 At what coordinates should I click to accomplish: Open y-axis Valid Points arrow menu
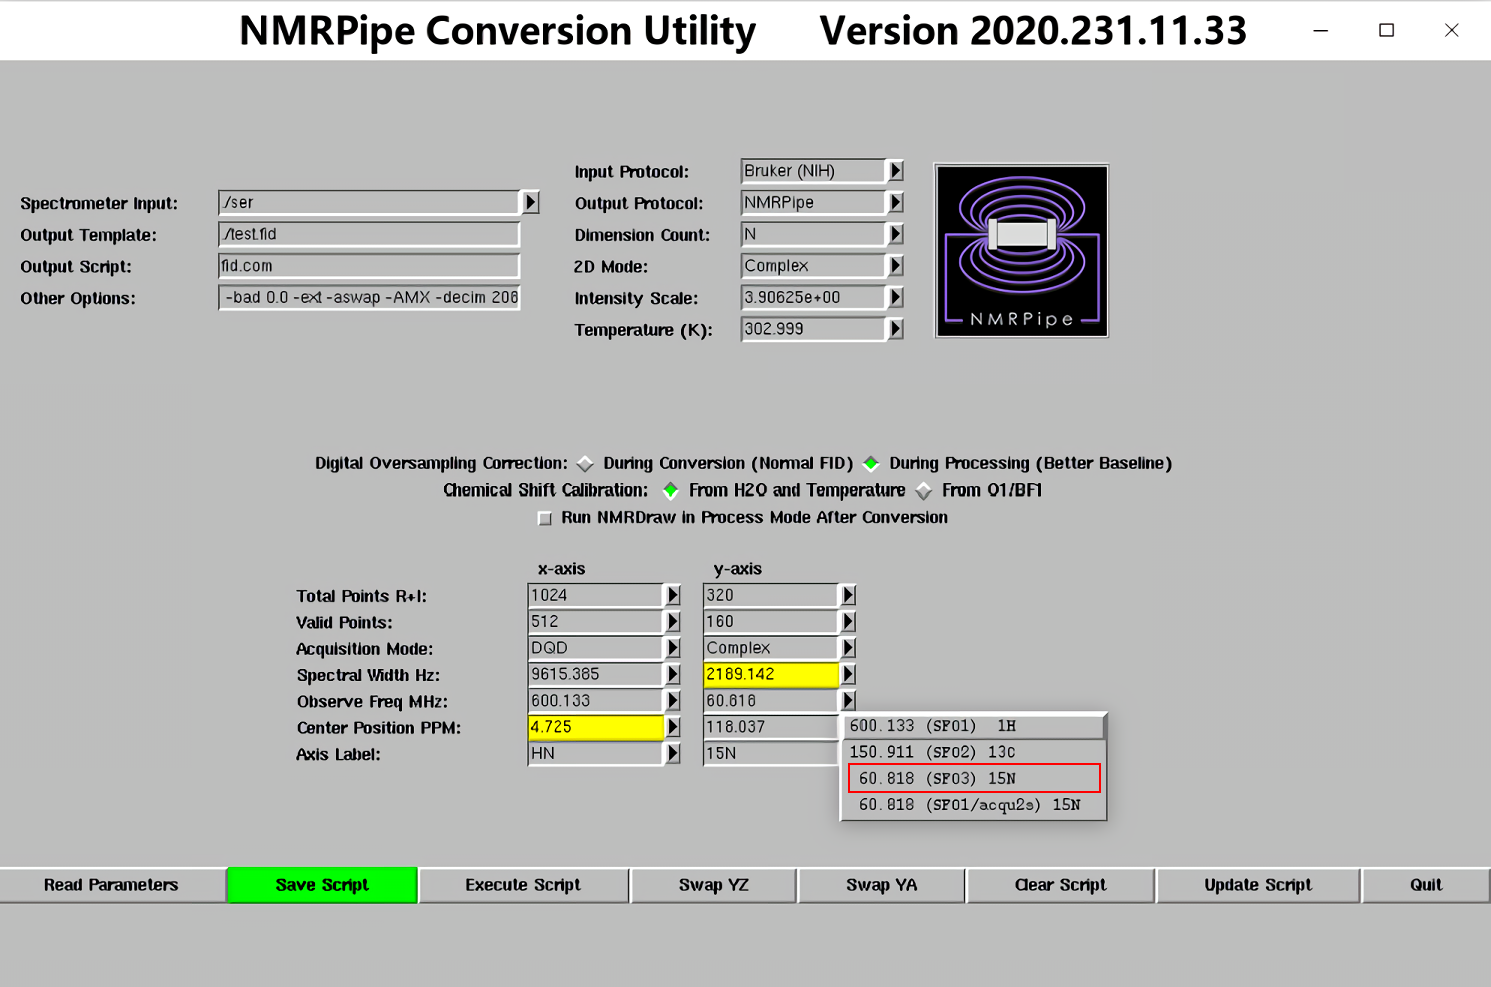[x=847, y=621]
